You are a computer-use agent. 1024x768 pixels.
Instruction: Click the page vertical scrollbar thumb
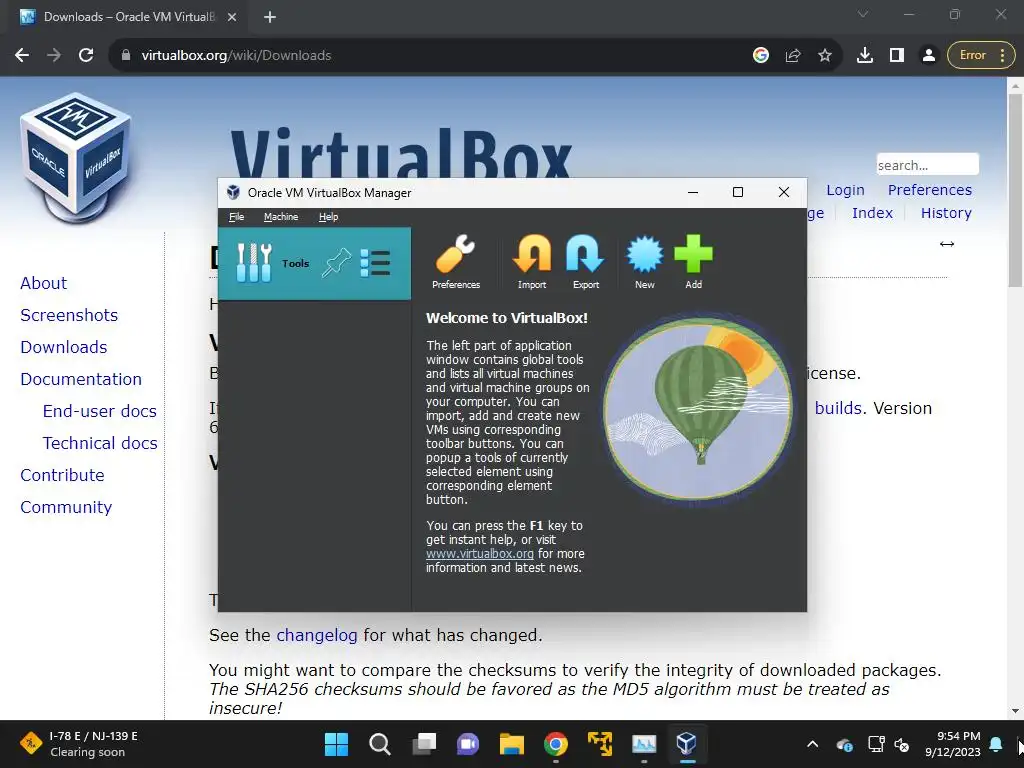click(x=1015, y=191)
